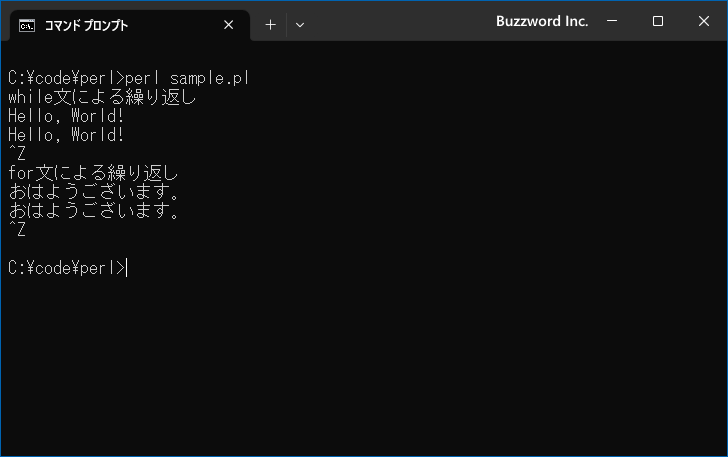The image size is (728, 457).
Task: Expand the new tab profile dropdown
Action: (x=300, y=25)
